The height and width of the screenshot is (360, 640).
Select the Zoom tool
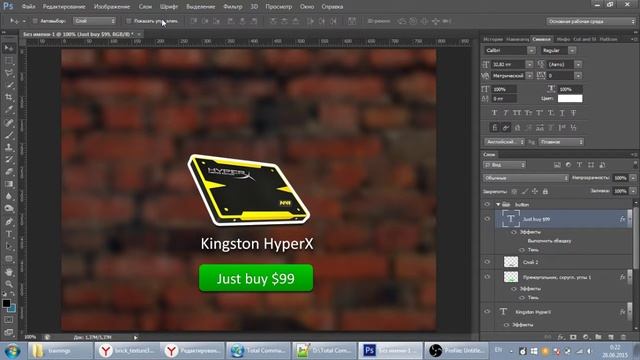(9, 284)
